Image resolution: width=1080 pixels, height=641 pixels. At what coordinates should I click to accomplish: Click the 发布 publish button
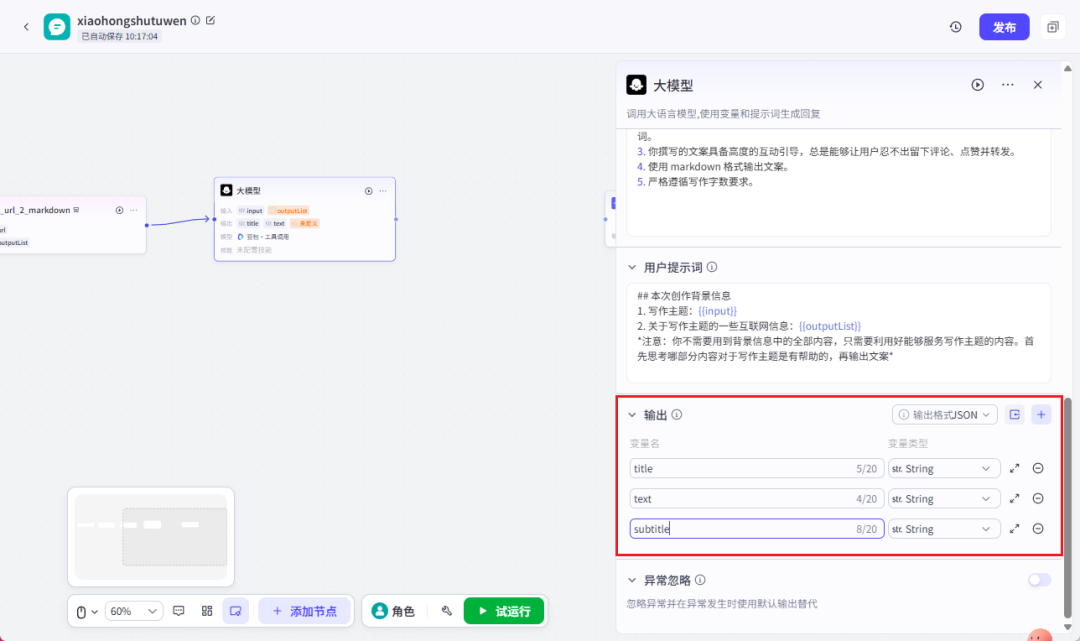pos(1004,27)
